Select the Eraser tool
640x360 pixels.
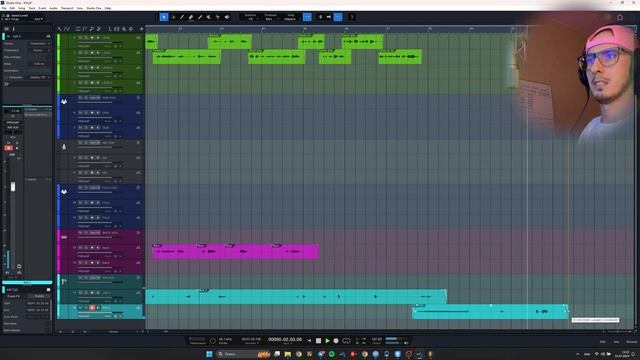[x=191, y=17]
